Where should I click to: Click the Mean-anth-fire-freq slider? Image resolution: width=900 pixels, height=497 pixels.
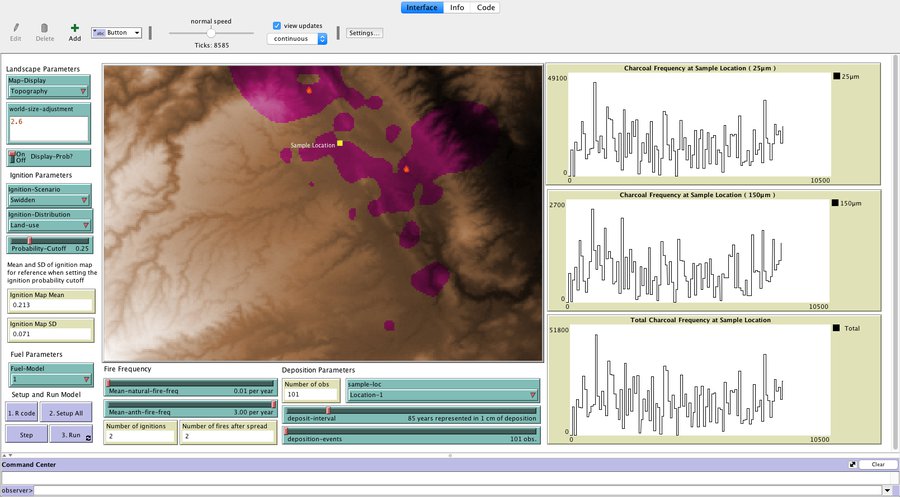[x=191, y=408]
